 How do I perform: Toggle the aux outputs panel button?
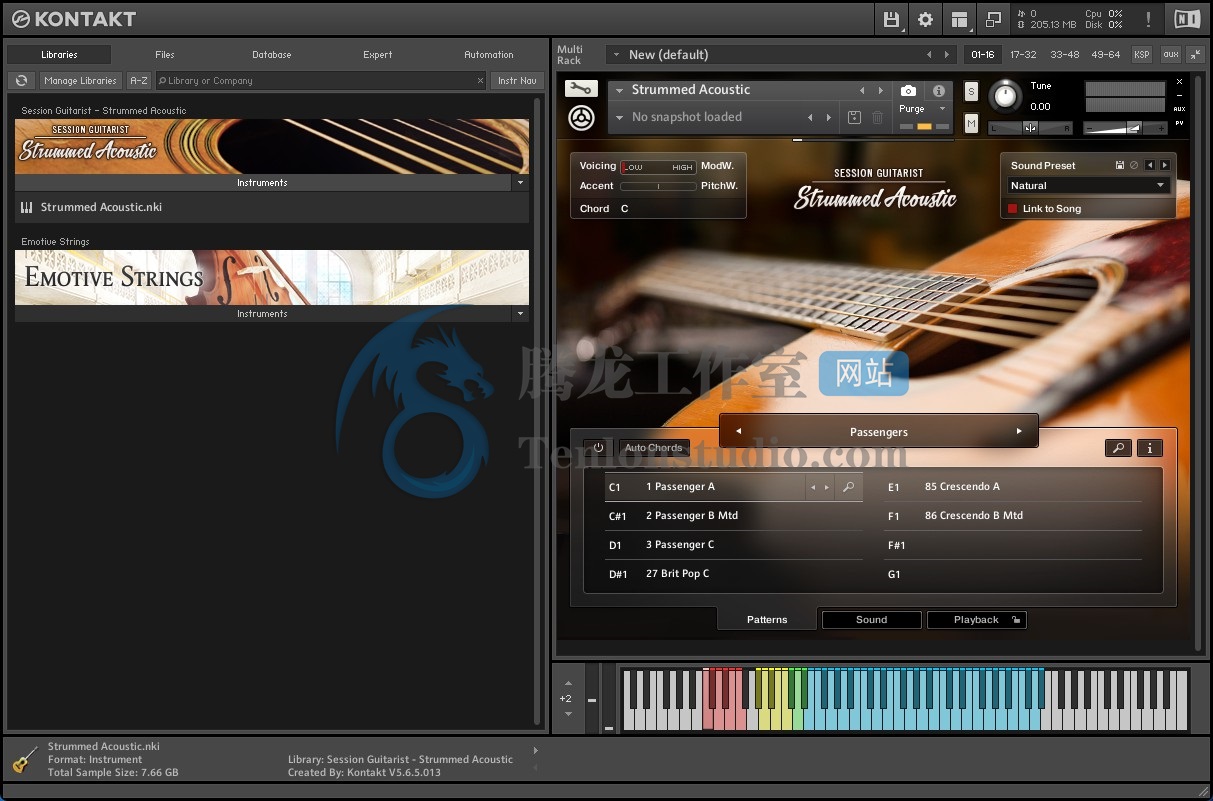(1171, 55)
